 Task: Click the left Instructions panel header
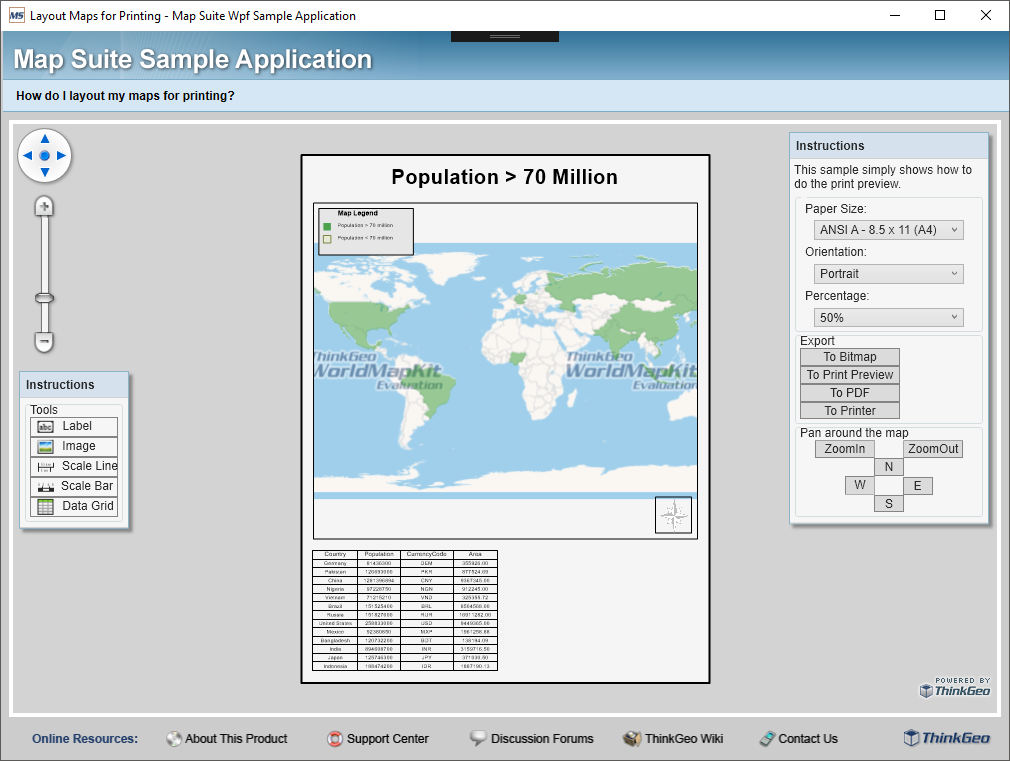[x=74, y=385]
